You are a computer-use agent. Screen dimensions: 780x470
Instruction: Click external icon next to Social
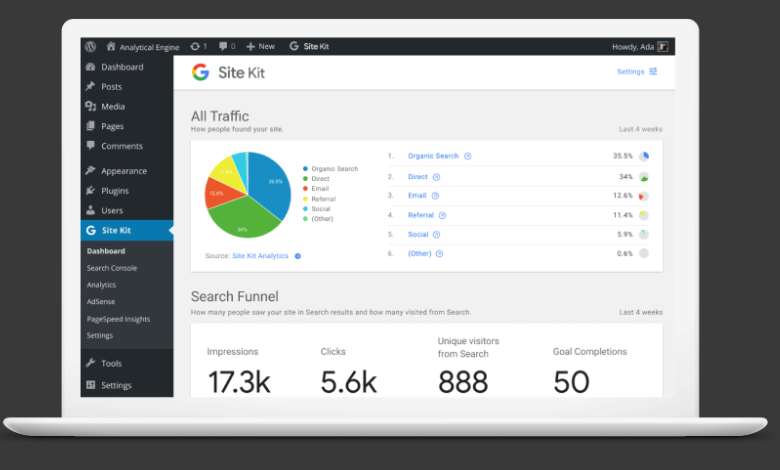coord(436,235)
